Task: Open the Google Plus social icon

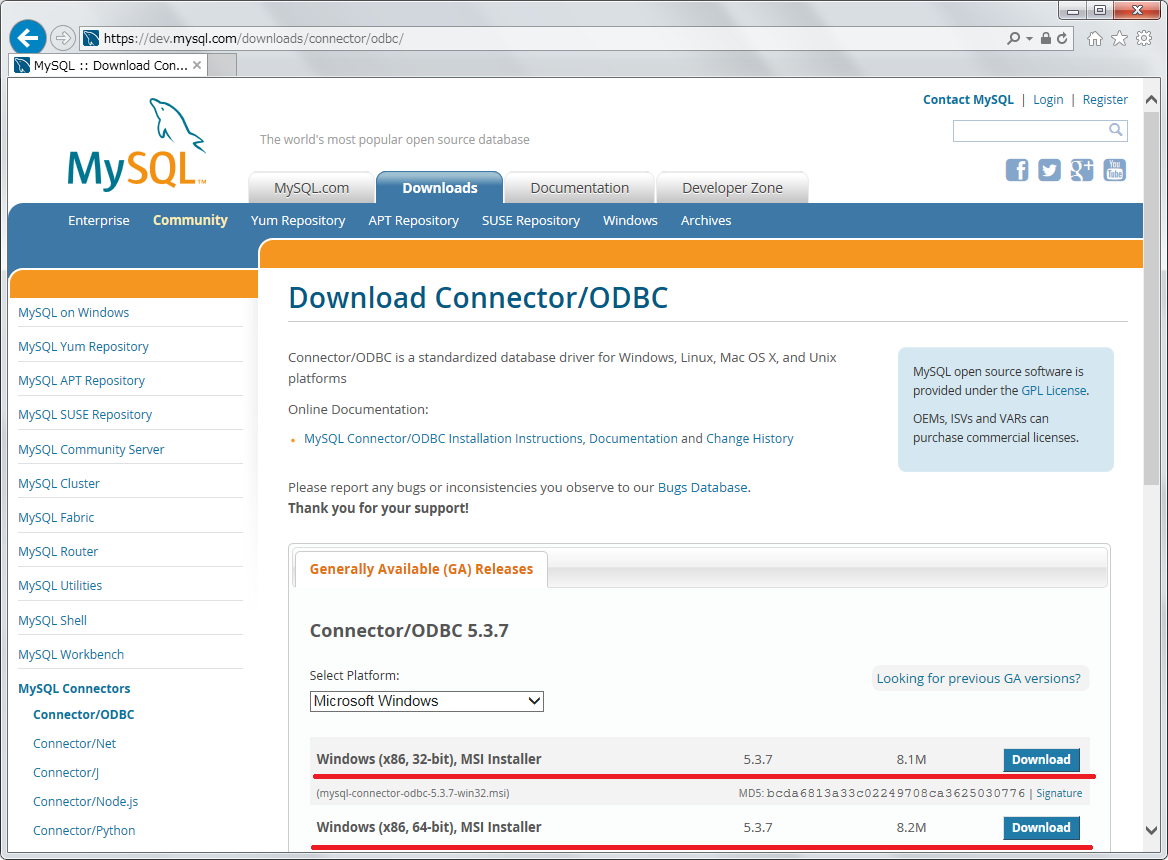Action: [1082, 170]
